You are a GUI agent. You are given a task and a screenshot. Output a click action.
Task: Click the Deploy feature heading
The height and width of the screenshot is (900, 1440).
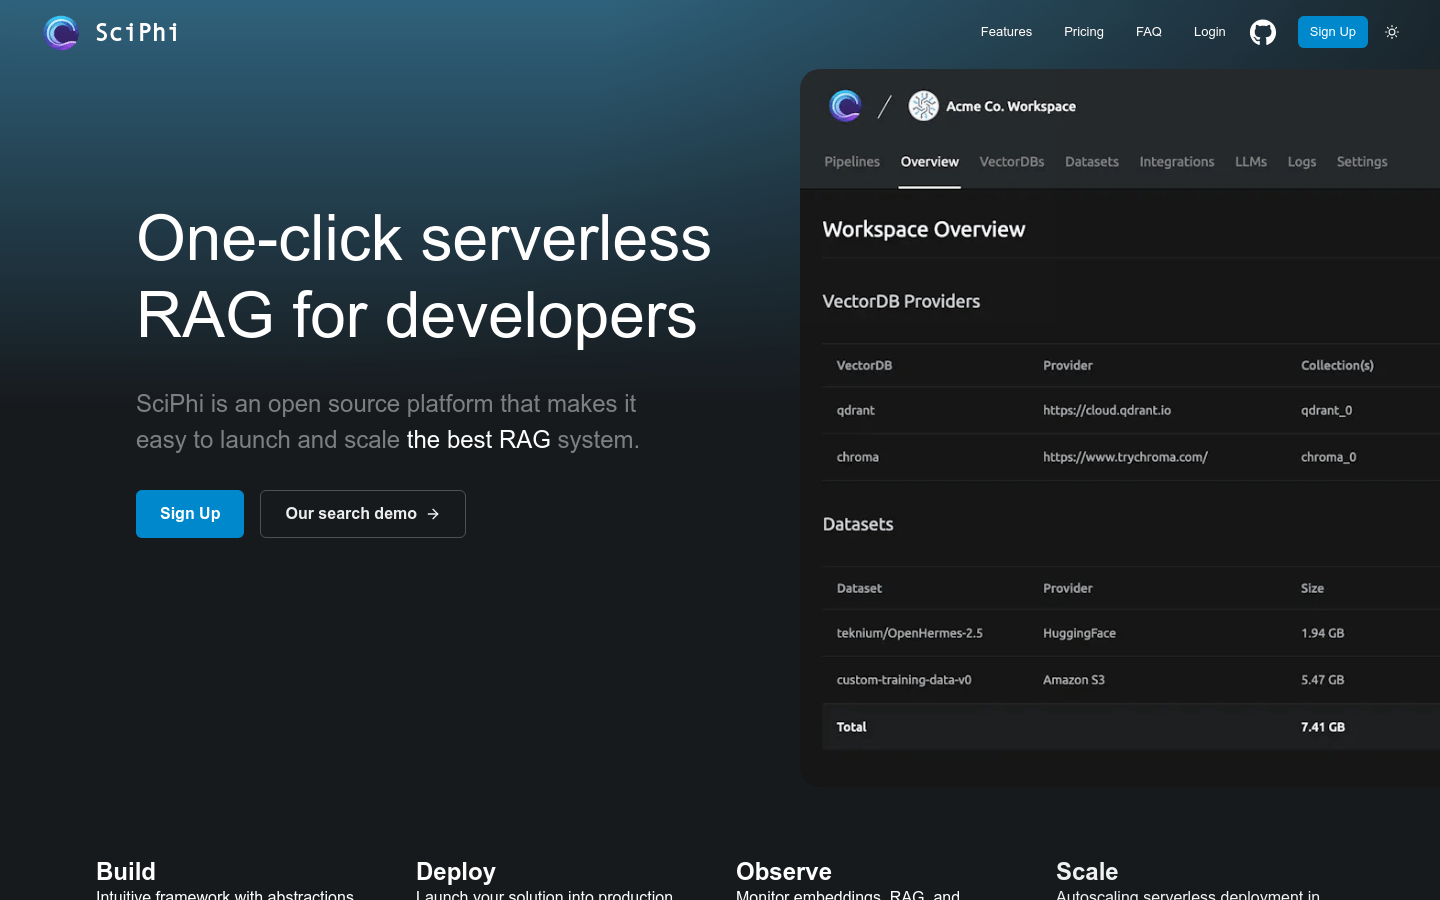(x=456, y=871)
